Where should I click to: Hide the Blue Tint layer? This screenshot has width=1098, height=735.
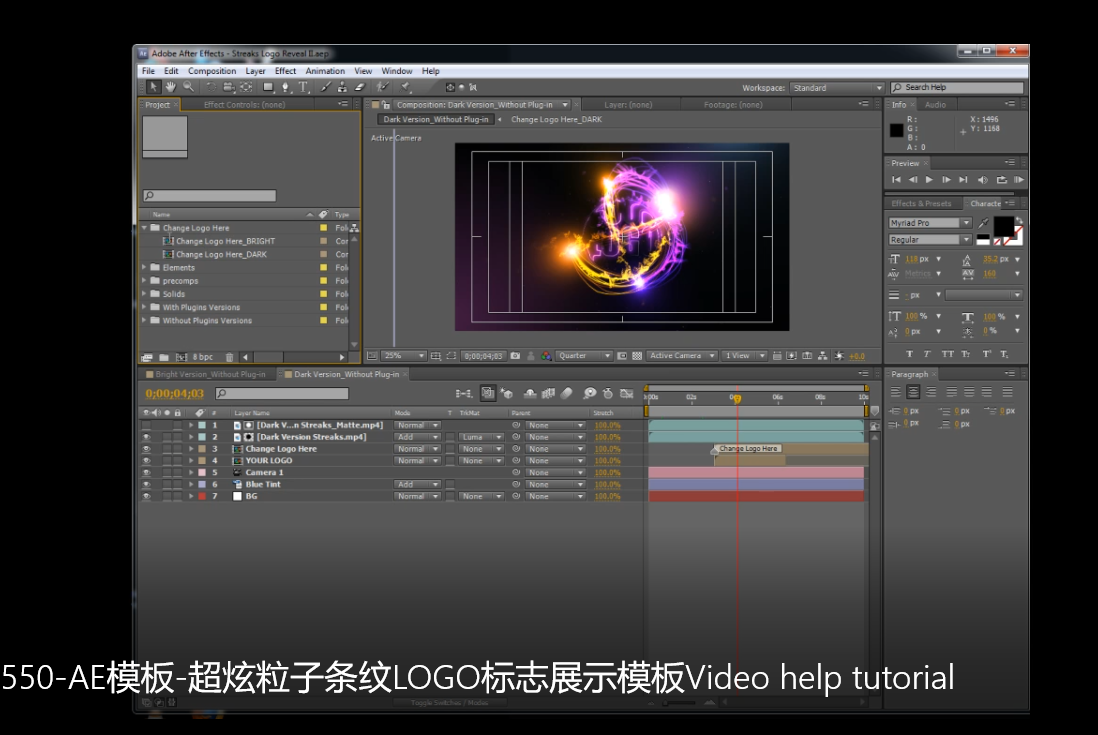(146, 484)
